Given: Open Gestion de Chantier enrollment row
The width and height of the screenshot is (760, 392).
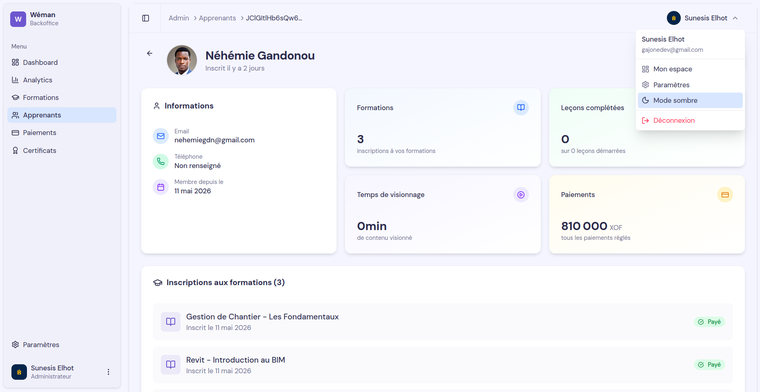Looking at the screenshot, I should (x=443, y=322).
